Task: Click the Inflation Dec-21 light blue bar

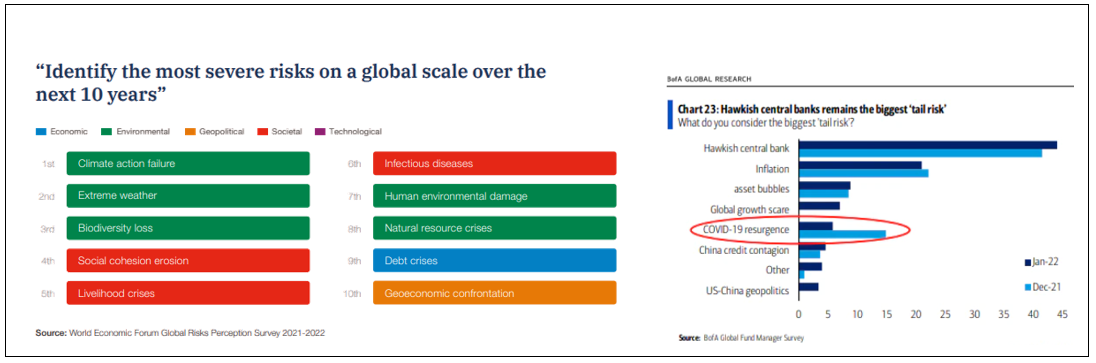Action: 864,173
